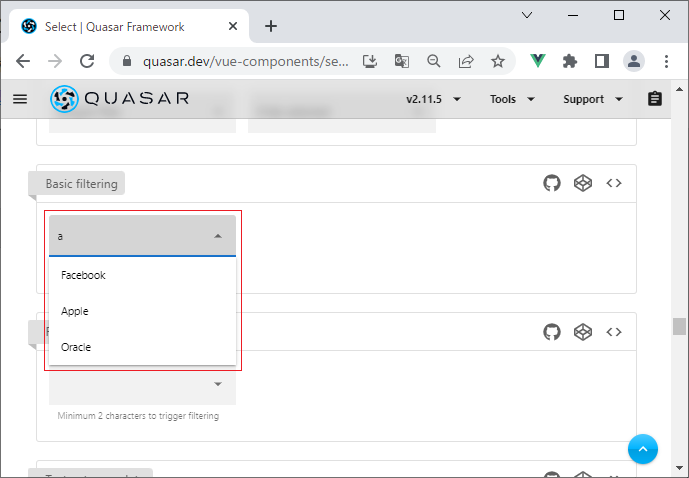View source code of Basic filtering
The width and height of the screenshot is (689, 478).
pos(614,183)
